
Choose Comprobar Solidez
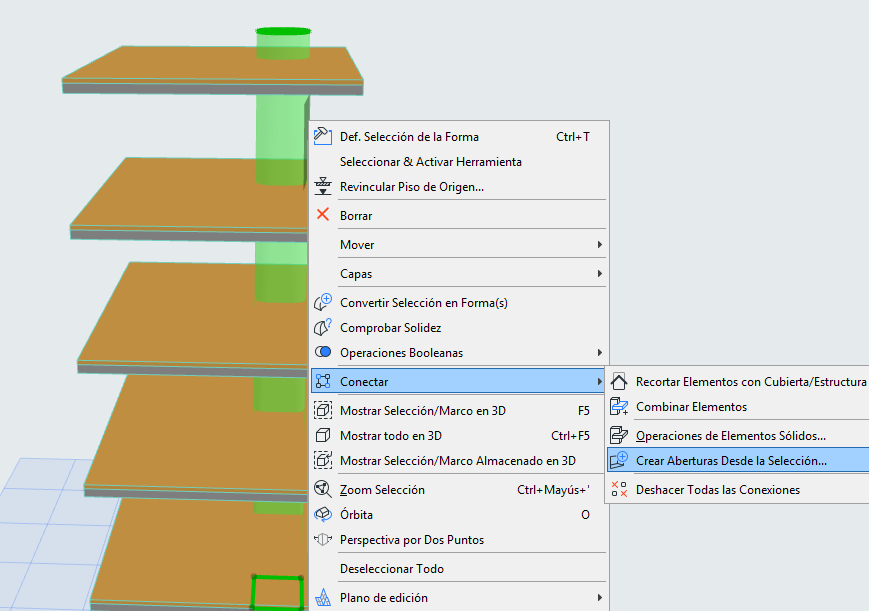click(459, 327)
